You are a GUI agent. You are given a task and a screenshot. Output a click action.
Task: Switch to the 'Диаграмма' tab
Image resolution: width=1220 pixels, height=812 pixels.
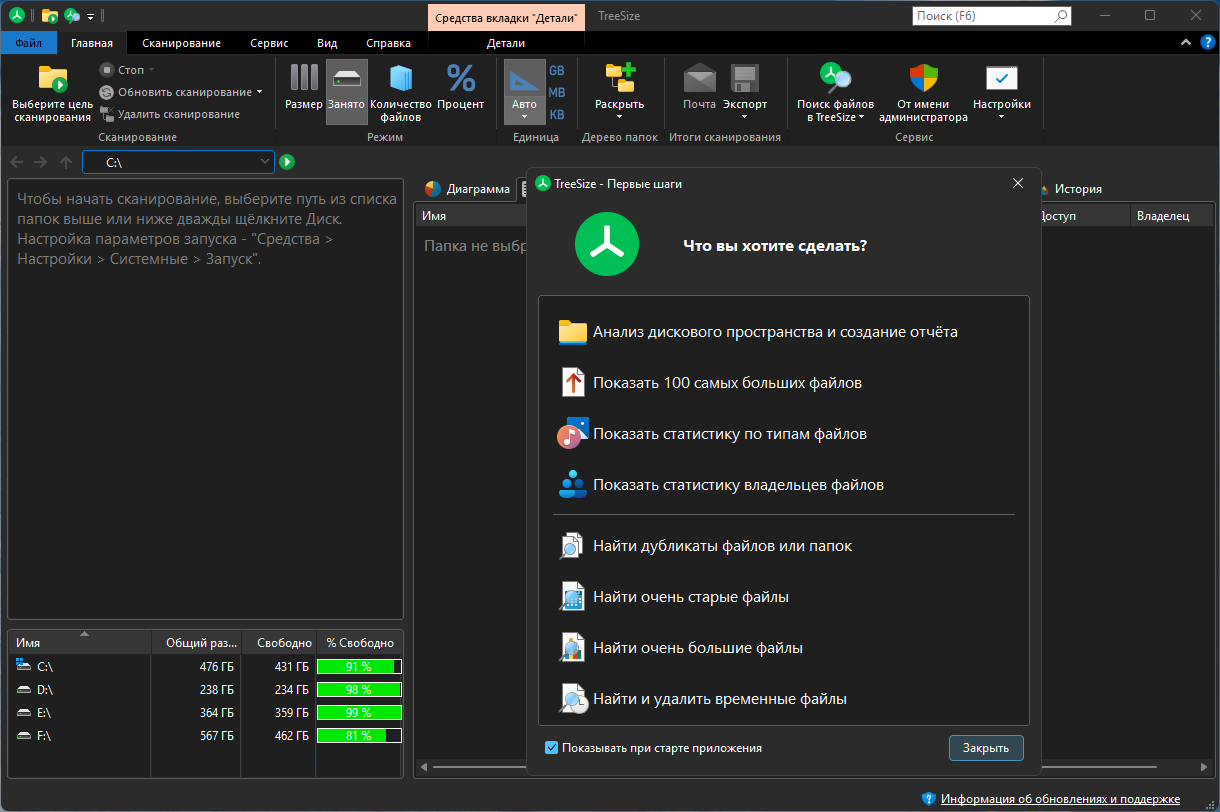[468, 189]
